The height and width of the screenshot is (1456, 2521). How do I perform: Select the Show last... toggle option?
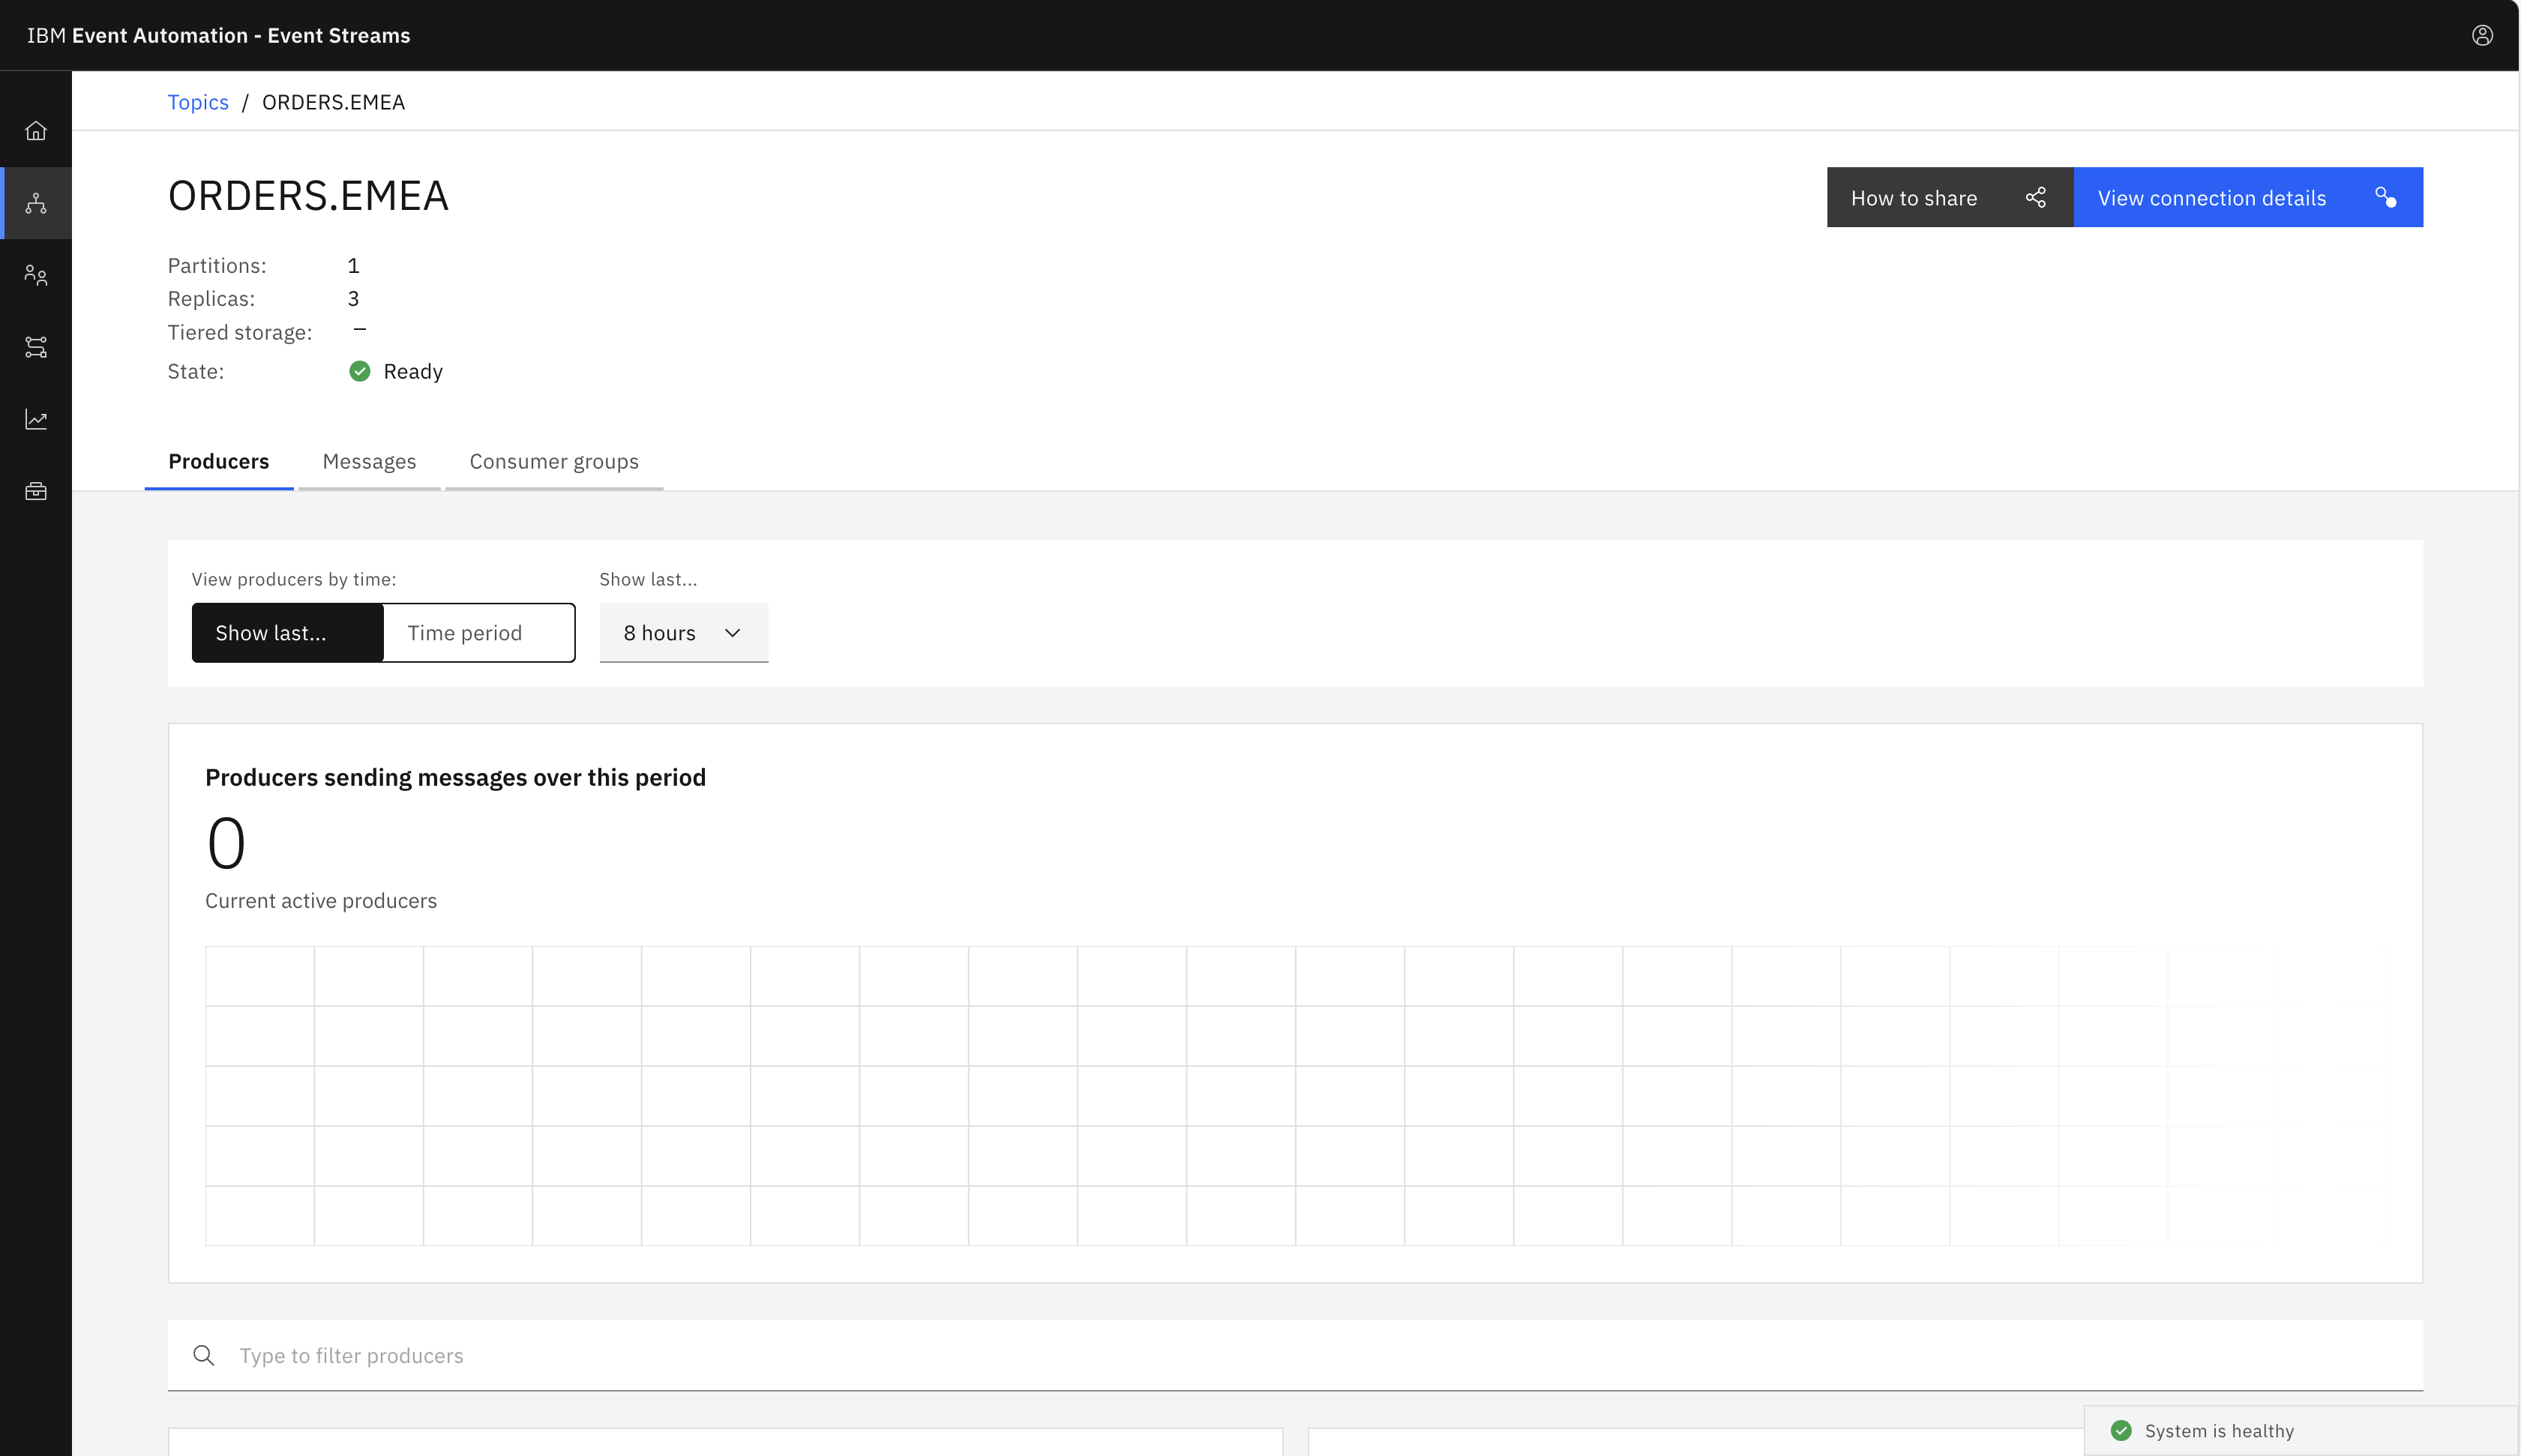[x=288, y=632]
